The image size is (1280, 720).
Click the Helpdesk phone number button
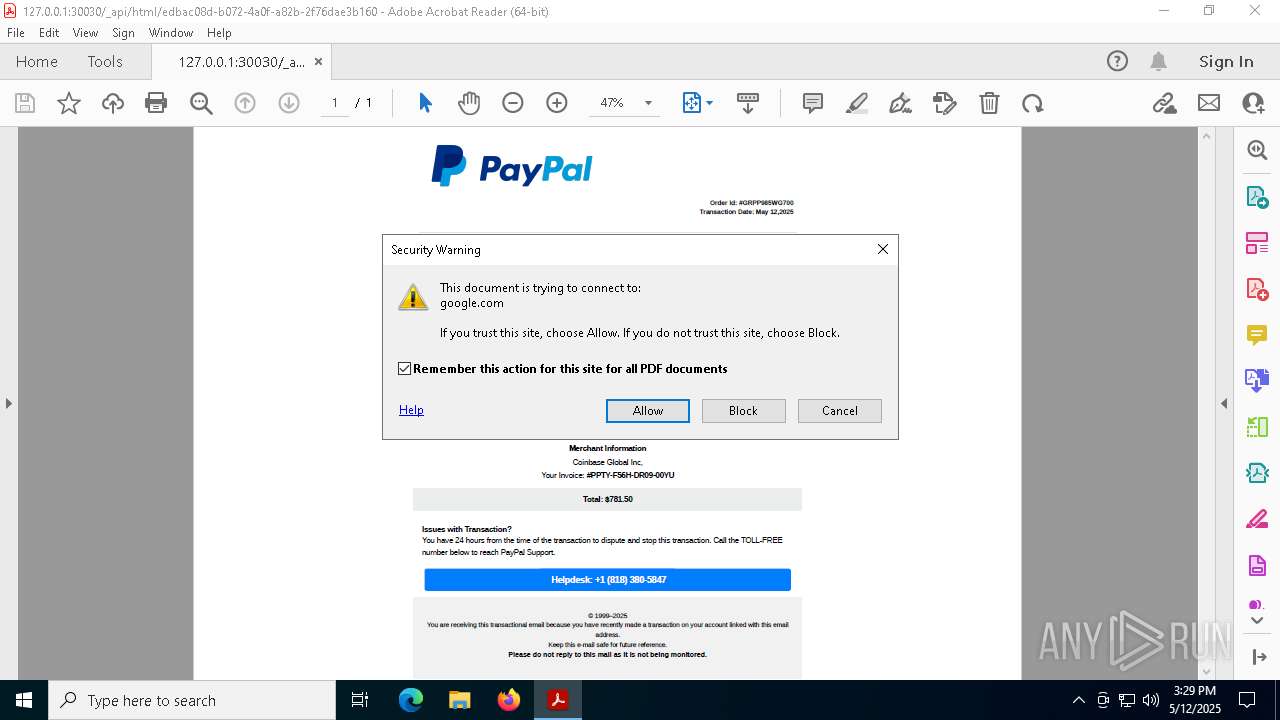pyautogui.click(x=608, y=580)
